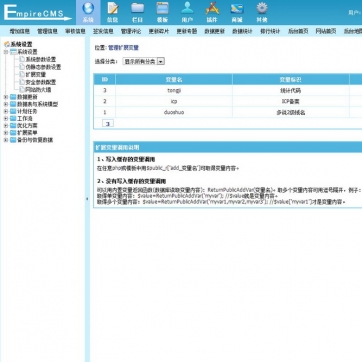Viewport: 362px width, 362px height.
Task: Click folder icon of 数据表与系统模型 node
Action: (x=13, y=104)
